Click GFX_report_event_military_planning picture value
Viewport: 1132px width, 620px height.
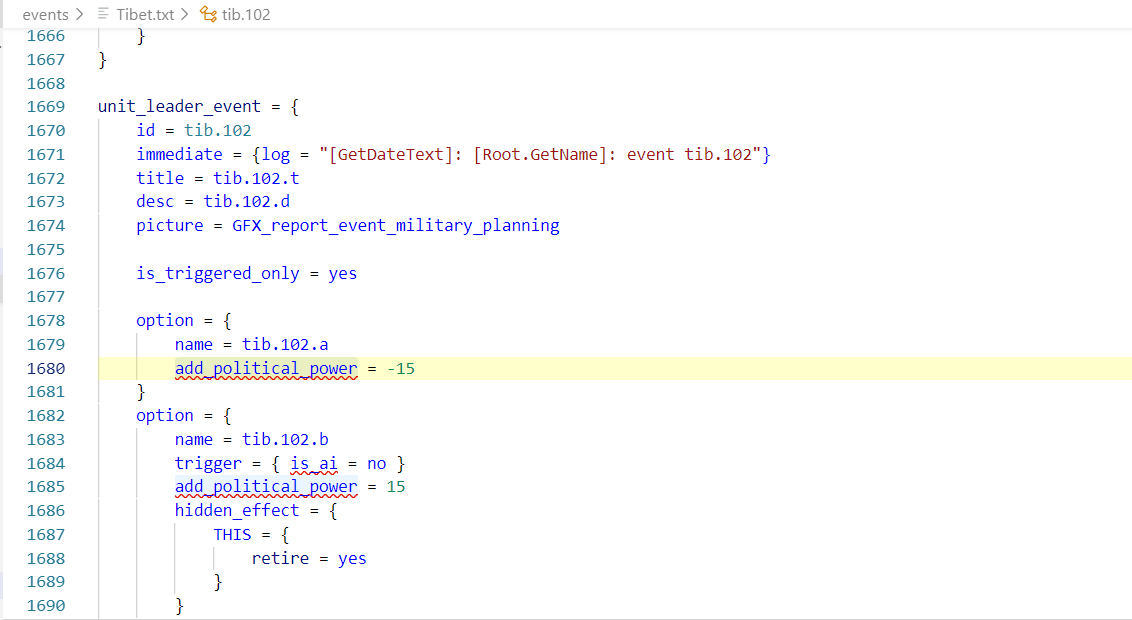(x=396, y=226)
